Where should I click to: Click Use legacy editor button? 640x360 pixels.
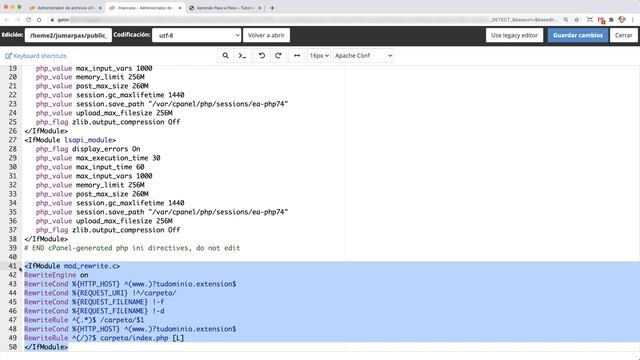[x=514, y=35]
